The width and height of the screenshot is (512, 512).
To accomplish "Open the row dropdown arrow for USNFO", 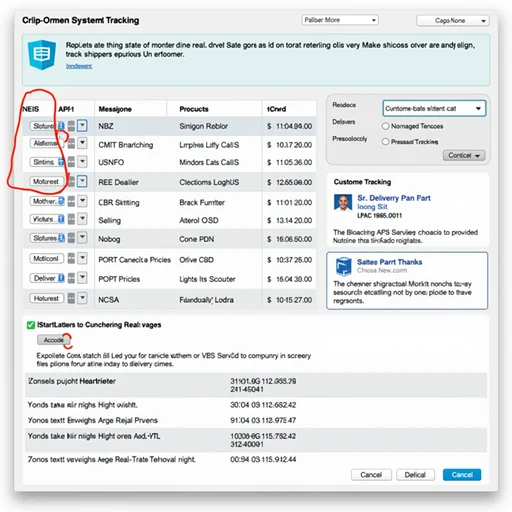I will click(82, 162).
